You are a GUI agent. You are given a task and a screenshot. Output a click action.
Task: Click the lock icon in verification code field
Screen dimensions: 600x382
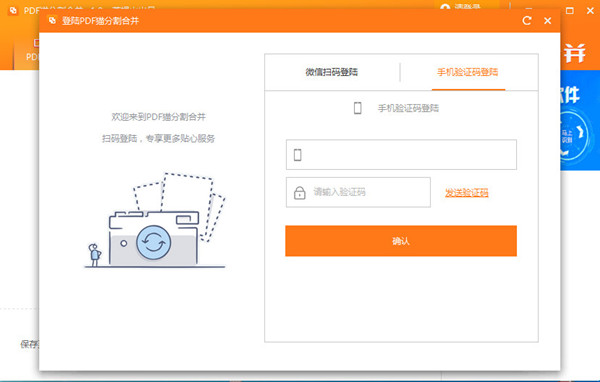tap(299, 193)
